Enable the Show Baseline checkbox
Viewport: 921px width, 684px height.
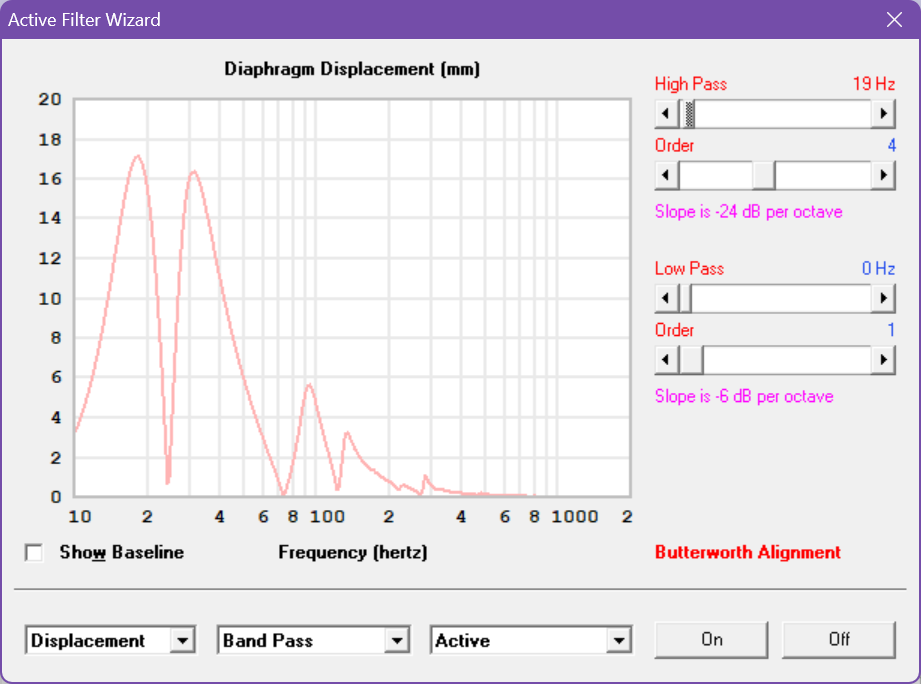34,552
